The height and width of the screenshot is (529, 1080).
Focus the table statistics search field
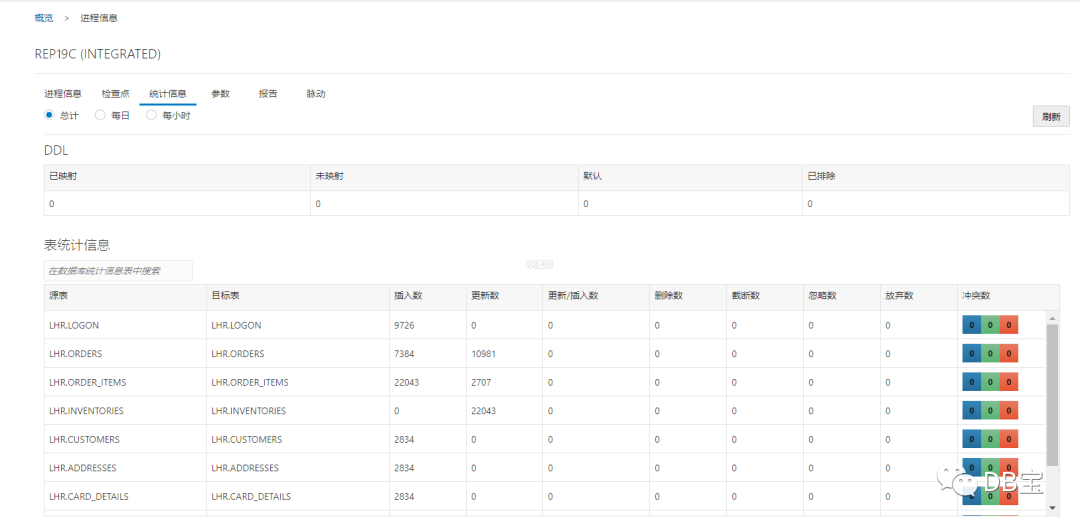118,271
